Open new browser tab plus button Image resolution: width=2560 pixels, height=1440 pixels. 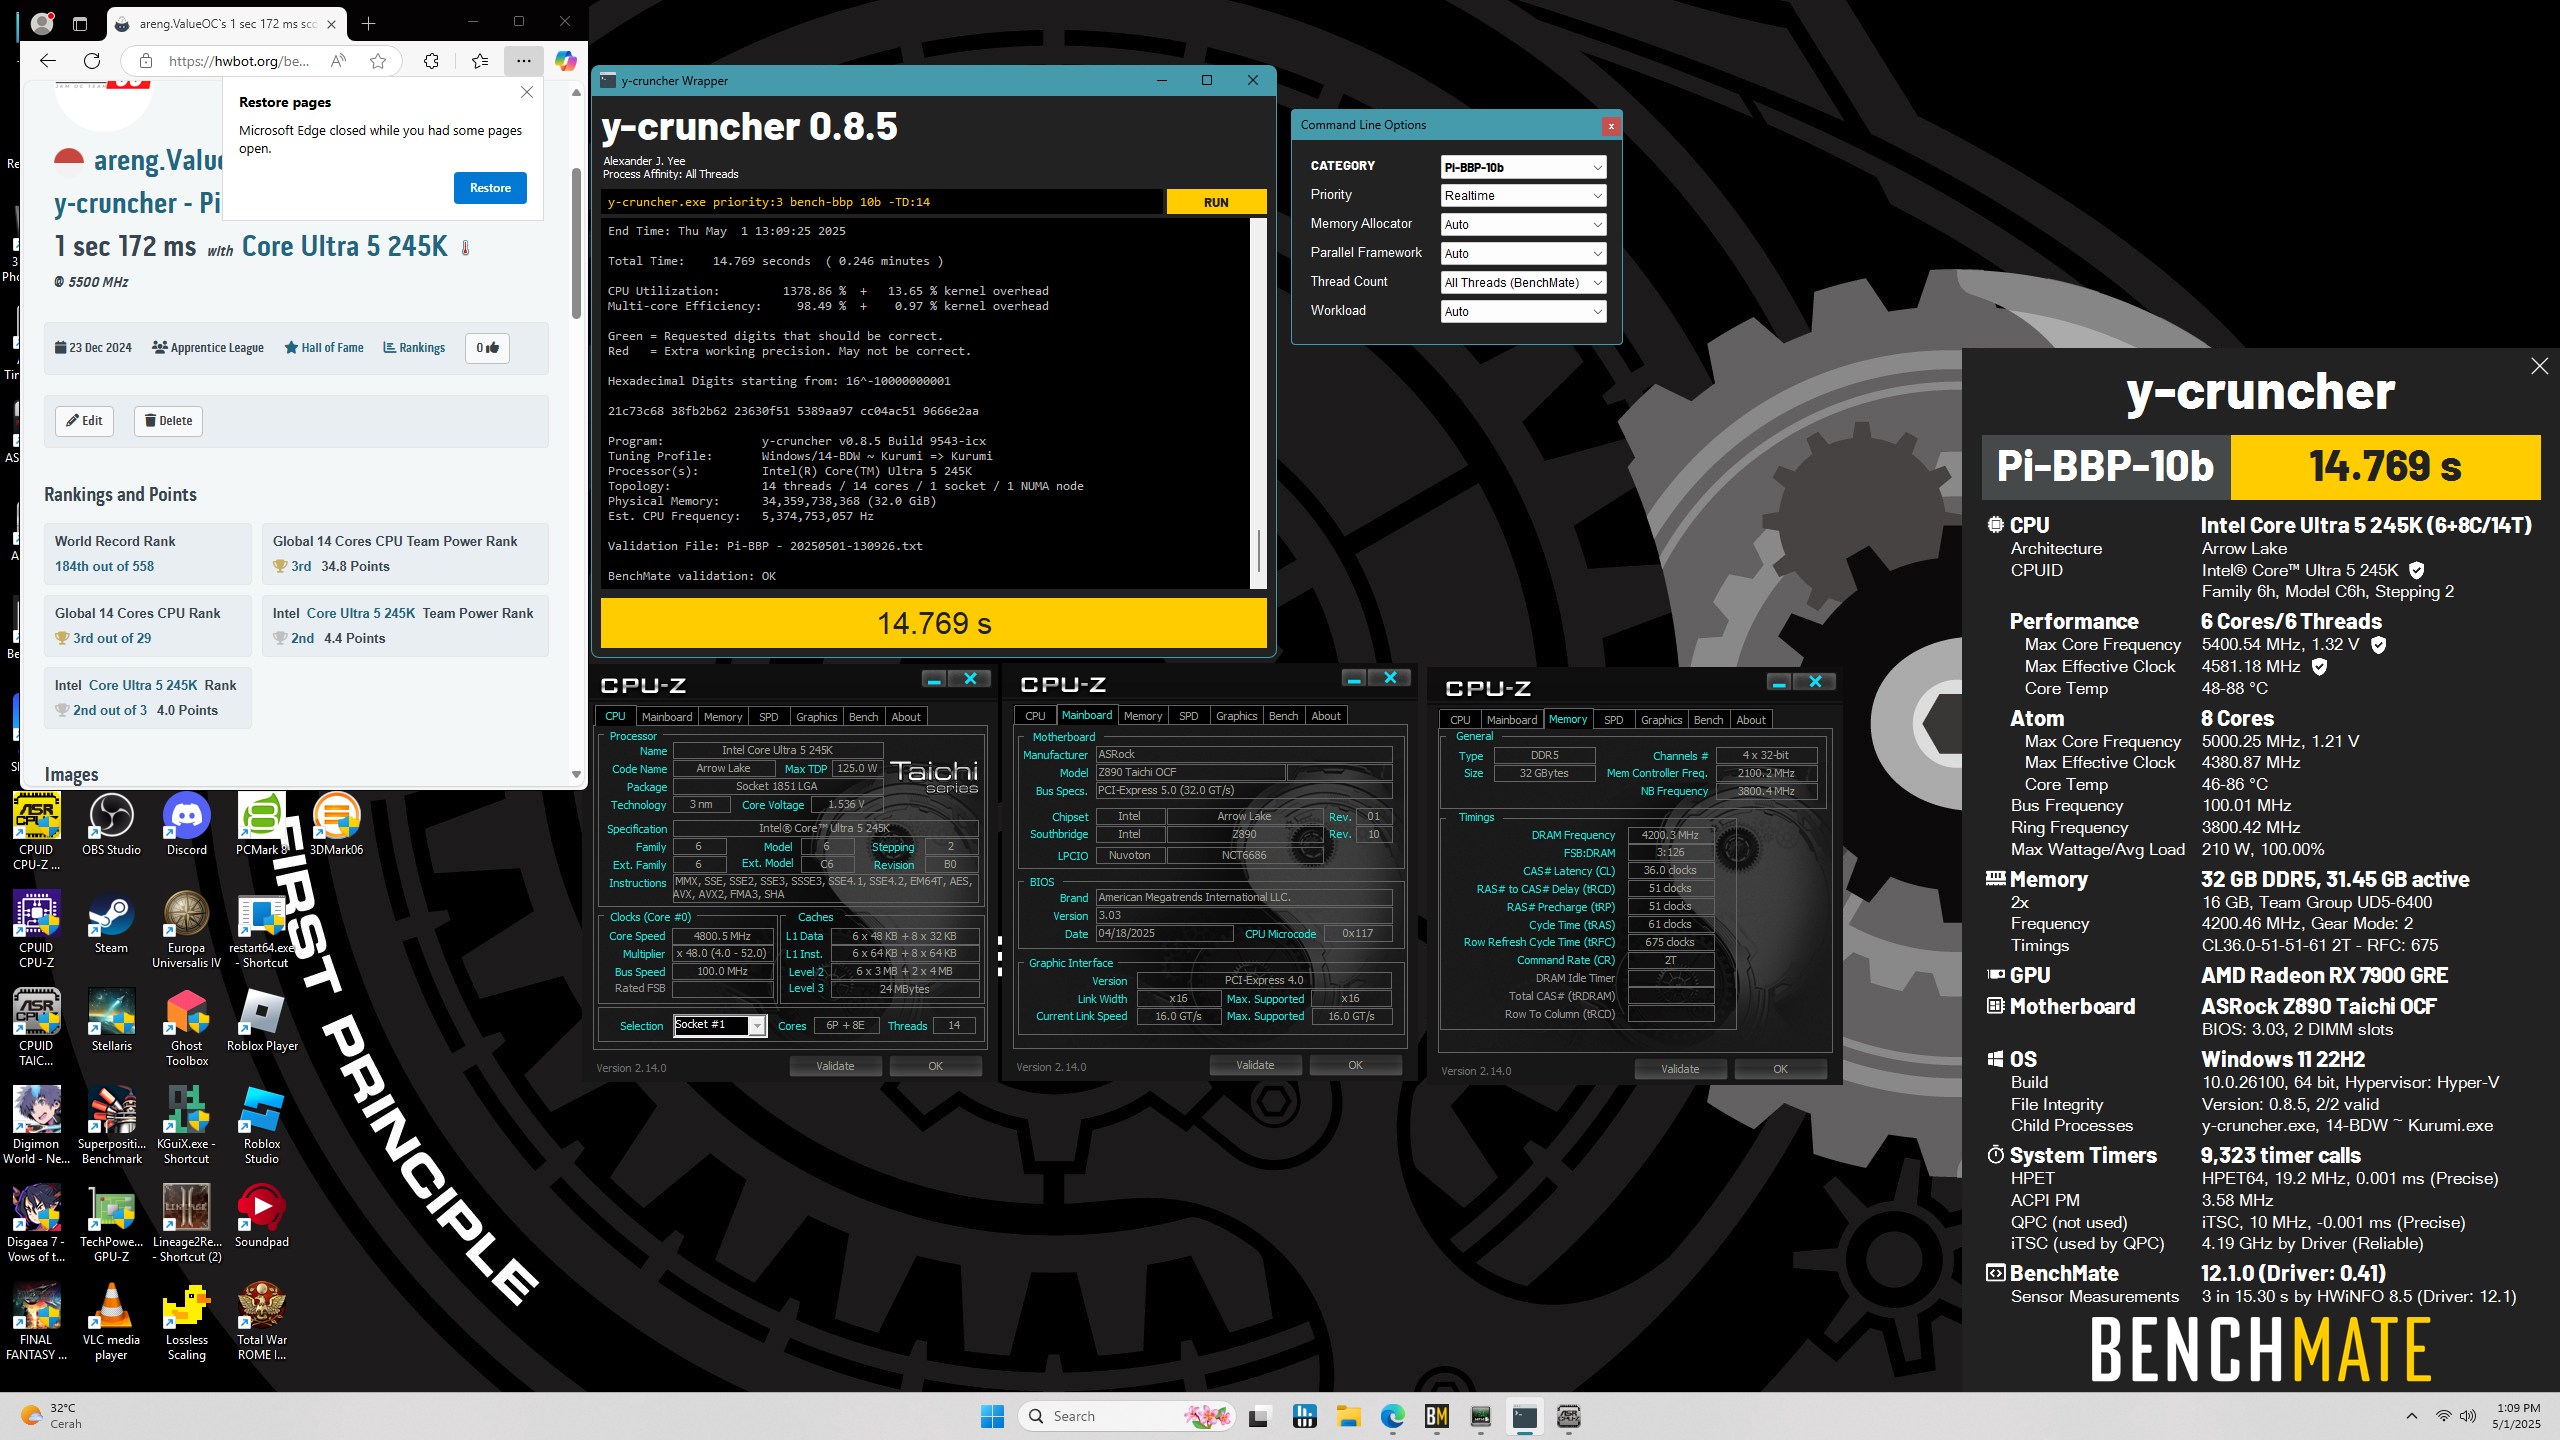pyautogui.click(x=368, y=23)
